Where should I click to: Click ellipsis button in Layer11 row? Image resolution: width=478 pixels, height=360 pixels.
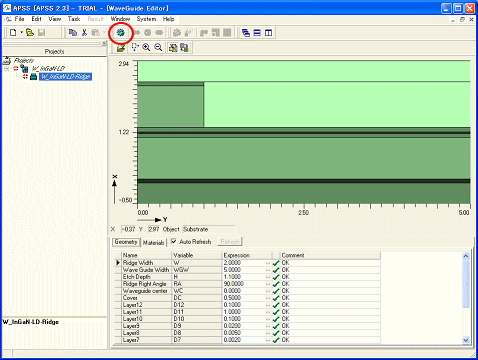[268, 312]
